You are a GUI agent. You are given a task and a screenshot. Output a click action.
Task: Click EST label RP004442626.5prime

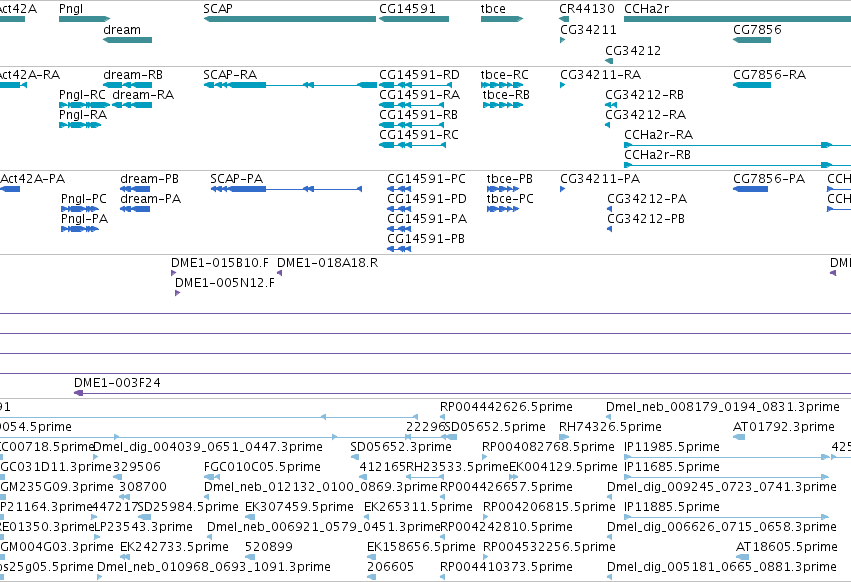coord(506,407)
